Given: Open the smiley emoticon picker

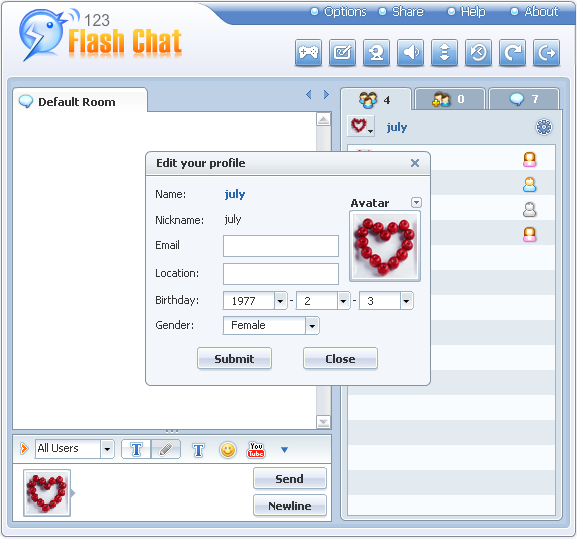Looking at the screenshot, I should (x=227, y=450).
